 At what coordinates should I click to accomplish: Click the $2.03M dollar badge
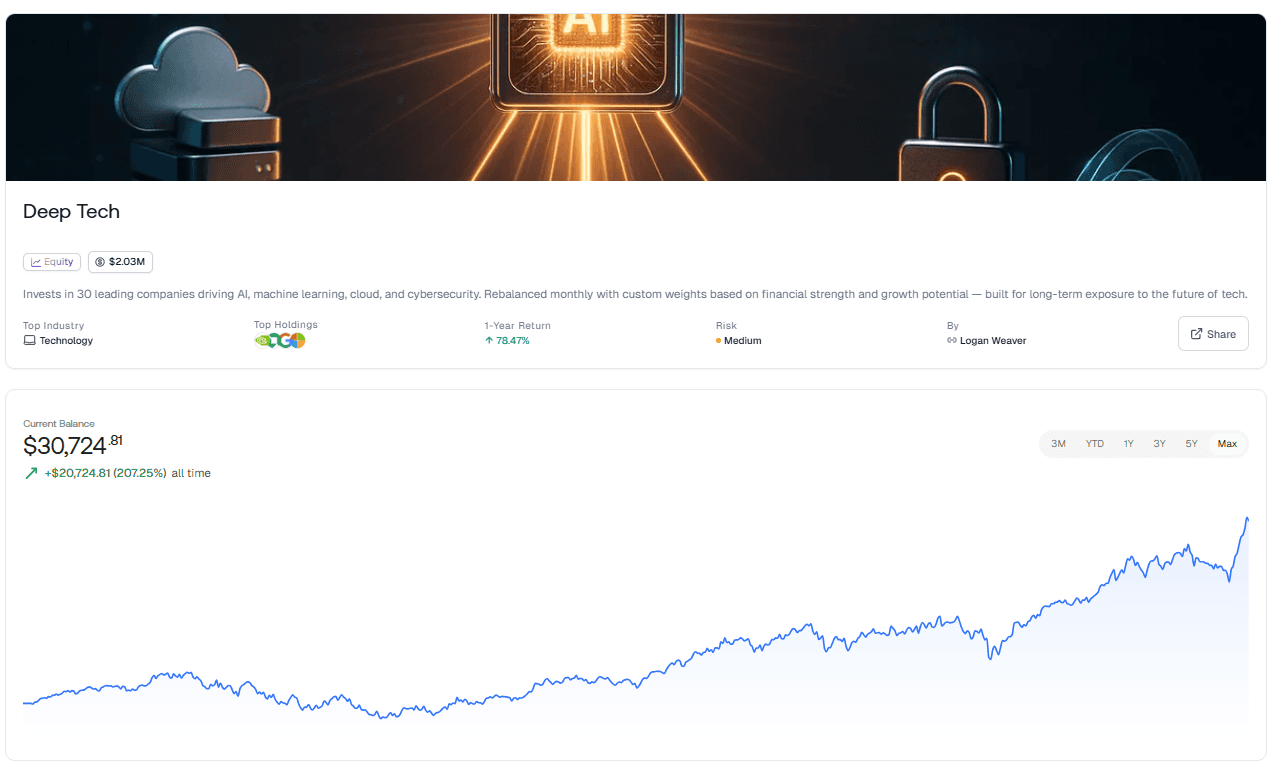[120, 262]
